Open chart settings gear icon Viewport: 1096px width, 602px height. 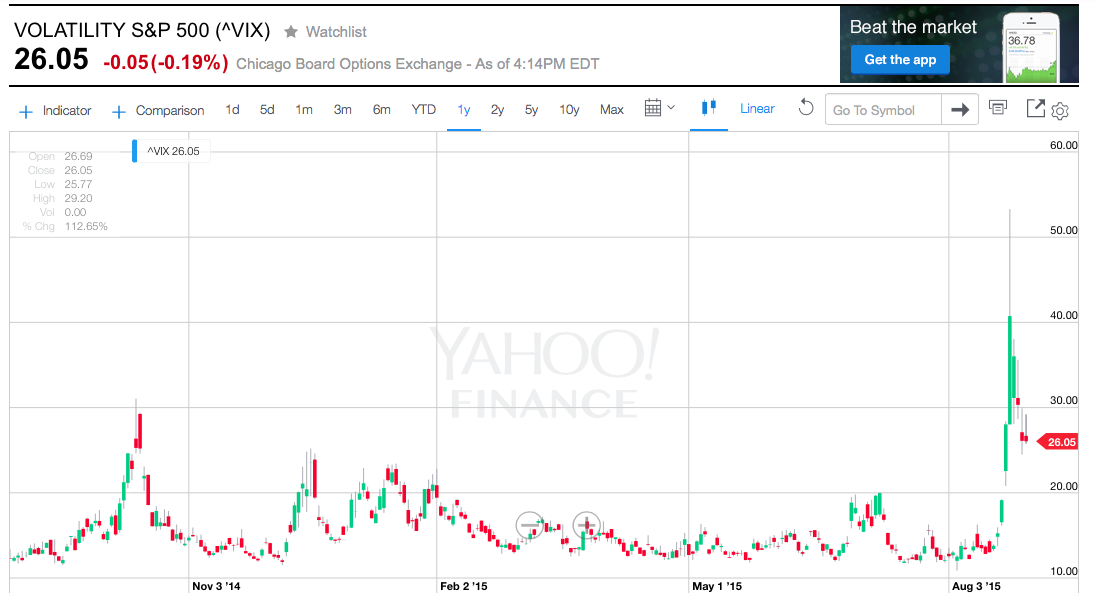tap(1060, 111)
